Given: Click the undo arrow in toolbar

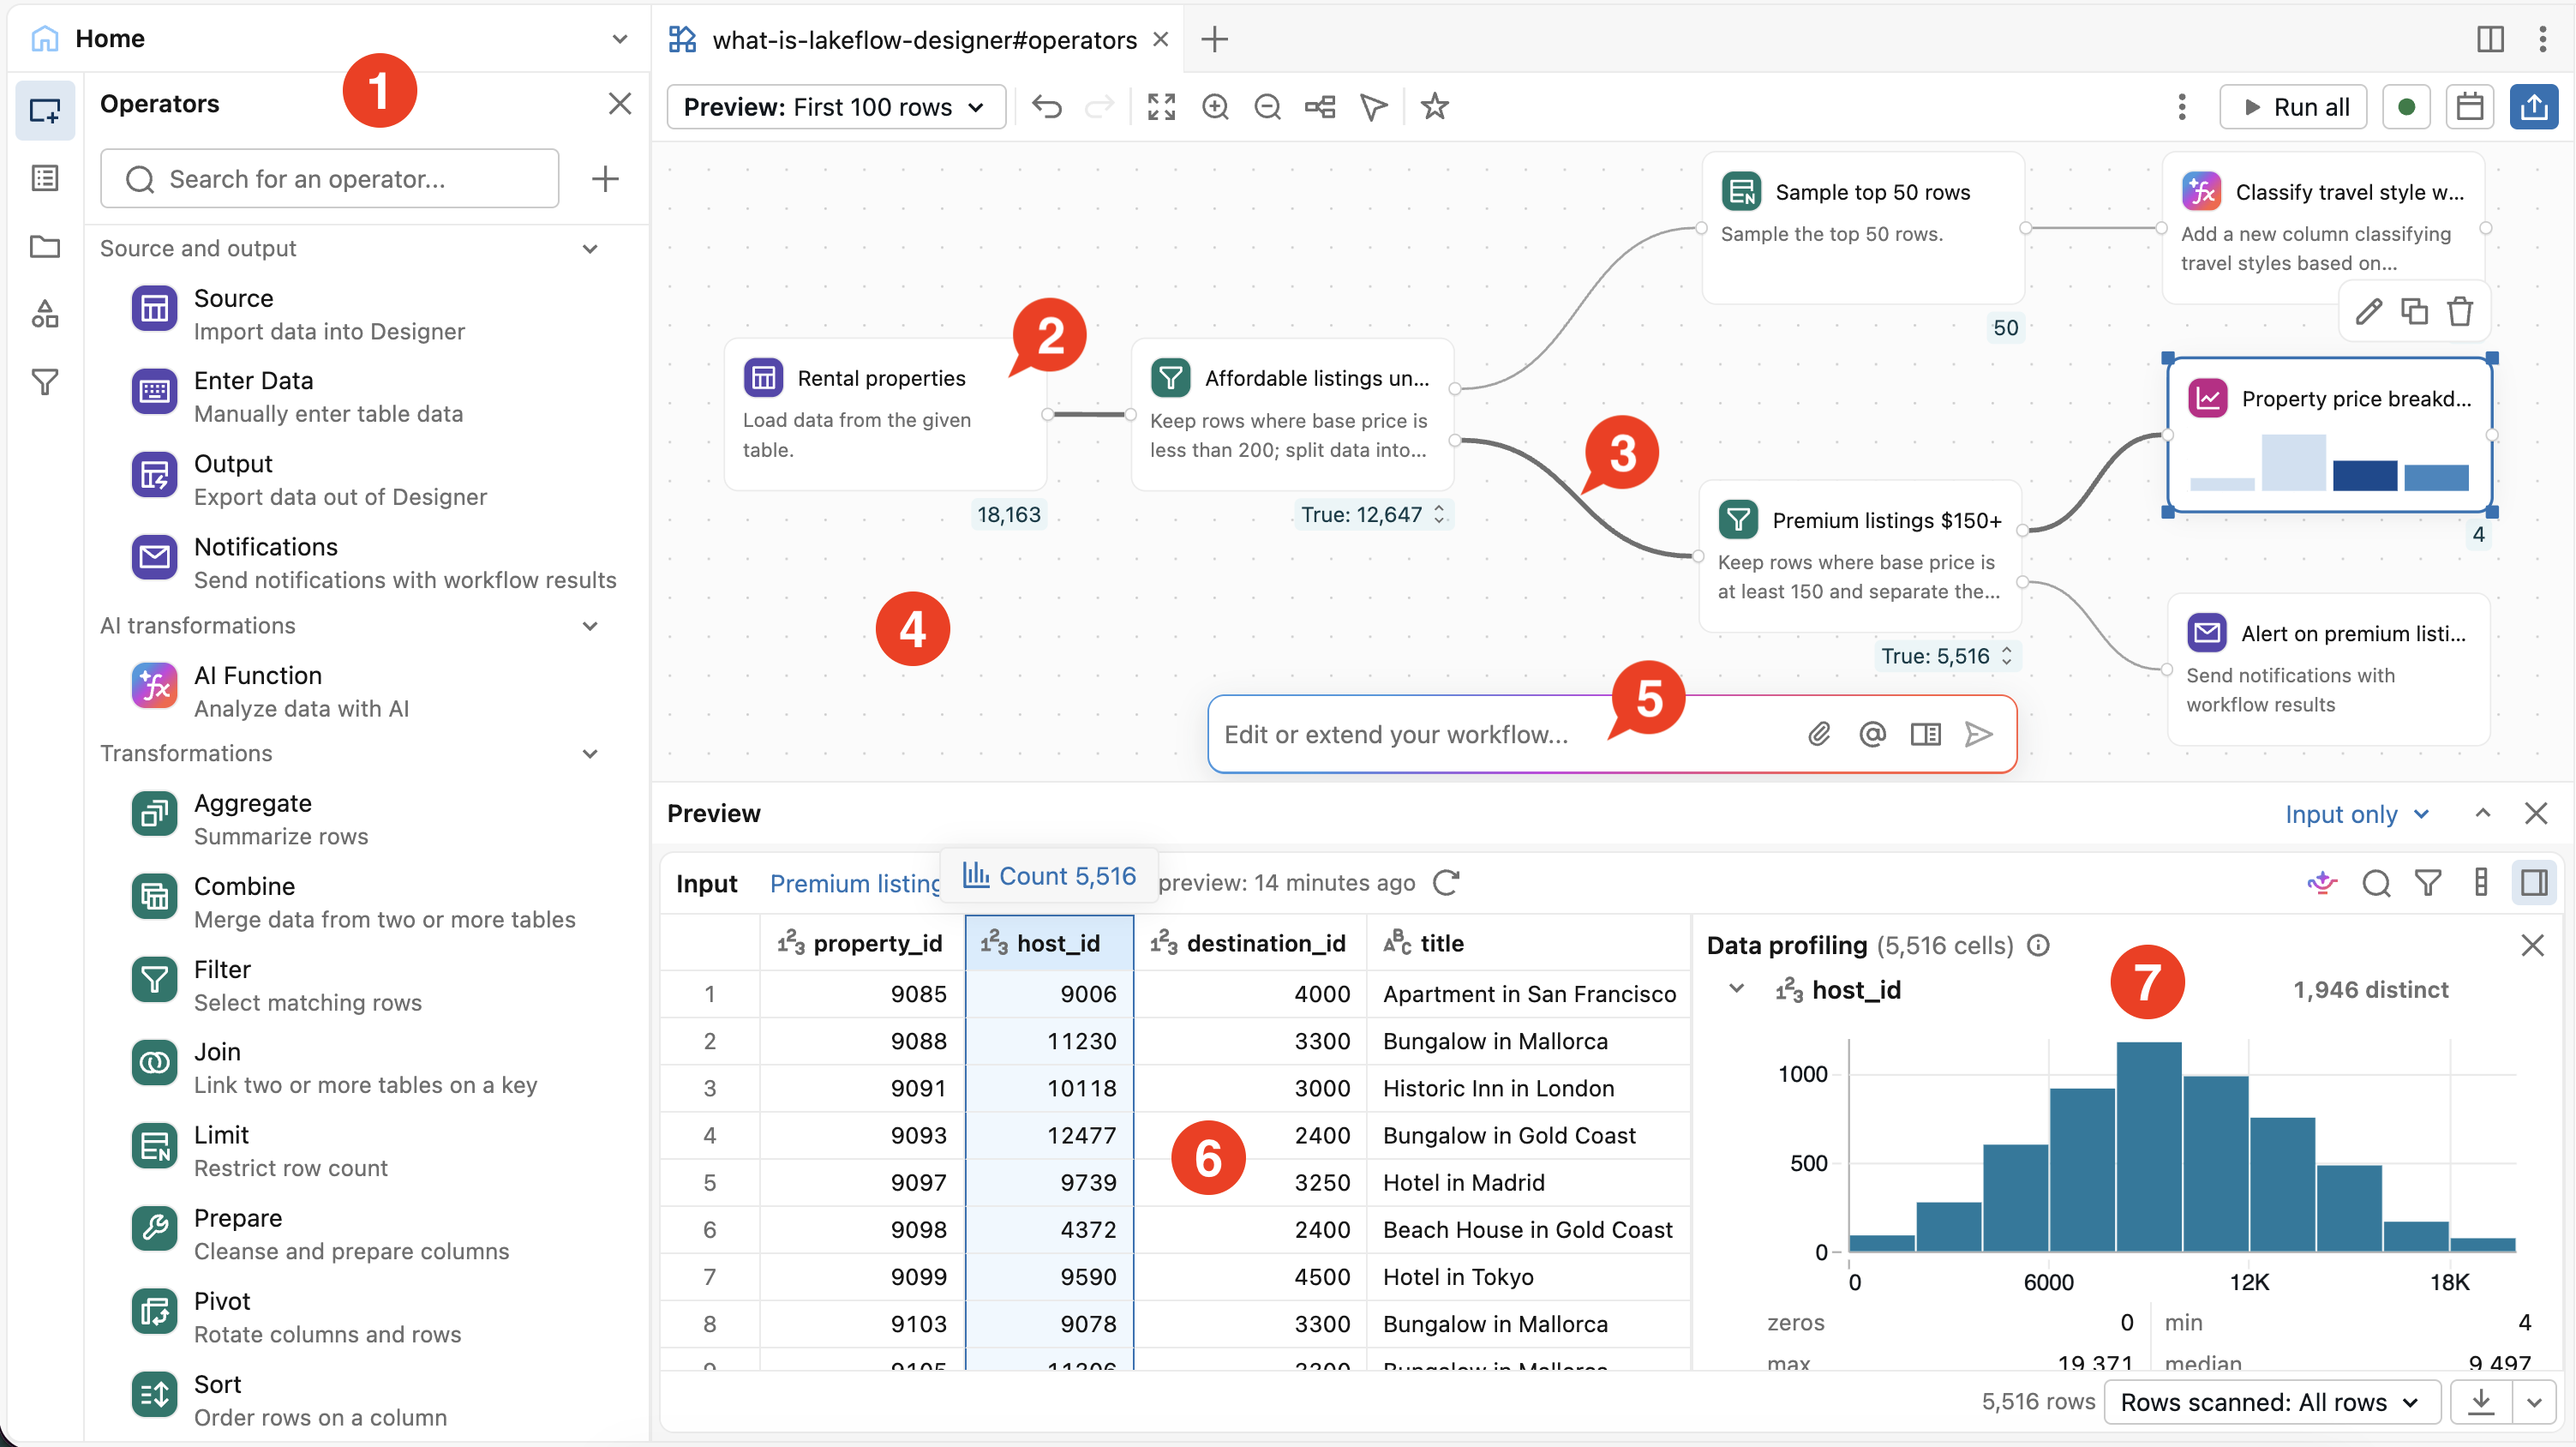Looking at the screenshot, I should tap(1047, 106).
